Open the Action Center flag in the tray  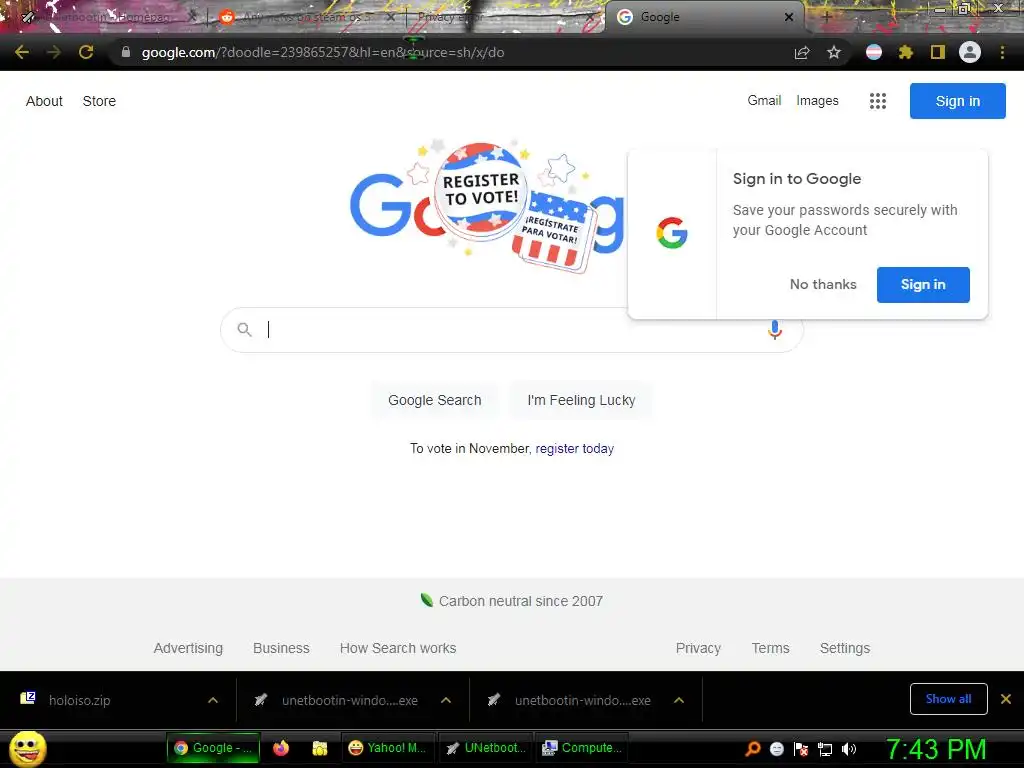pyautogui.click(x=801, y=748)
